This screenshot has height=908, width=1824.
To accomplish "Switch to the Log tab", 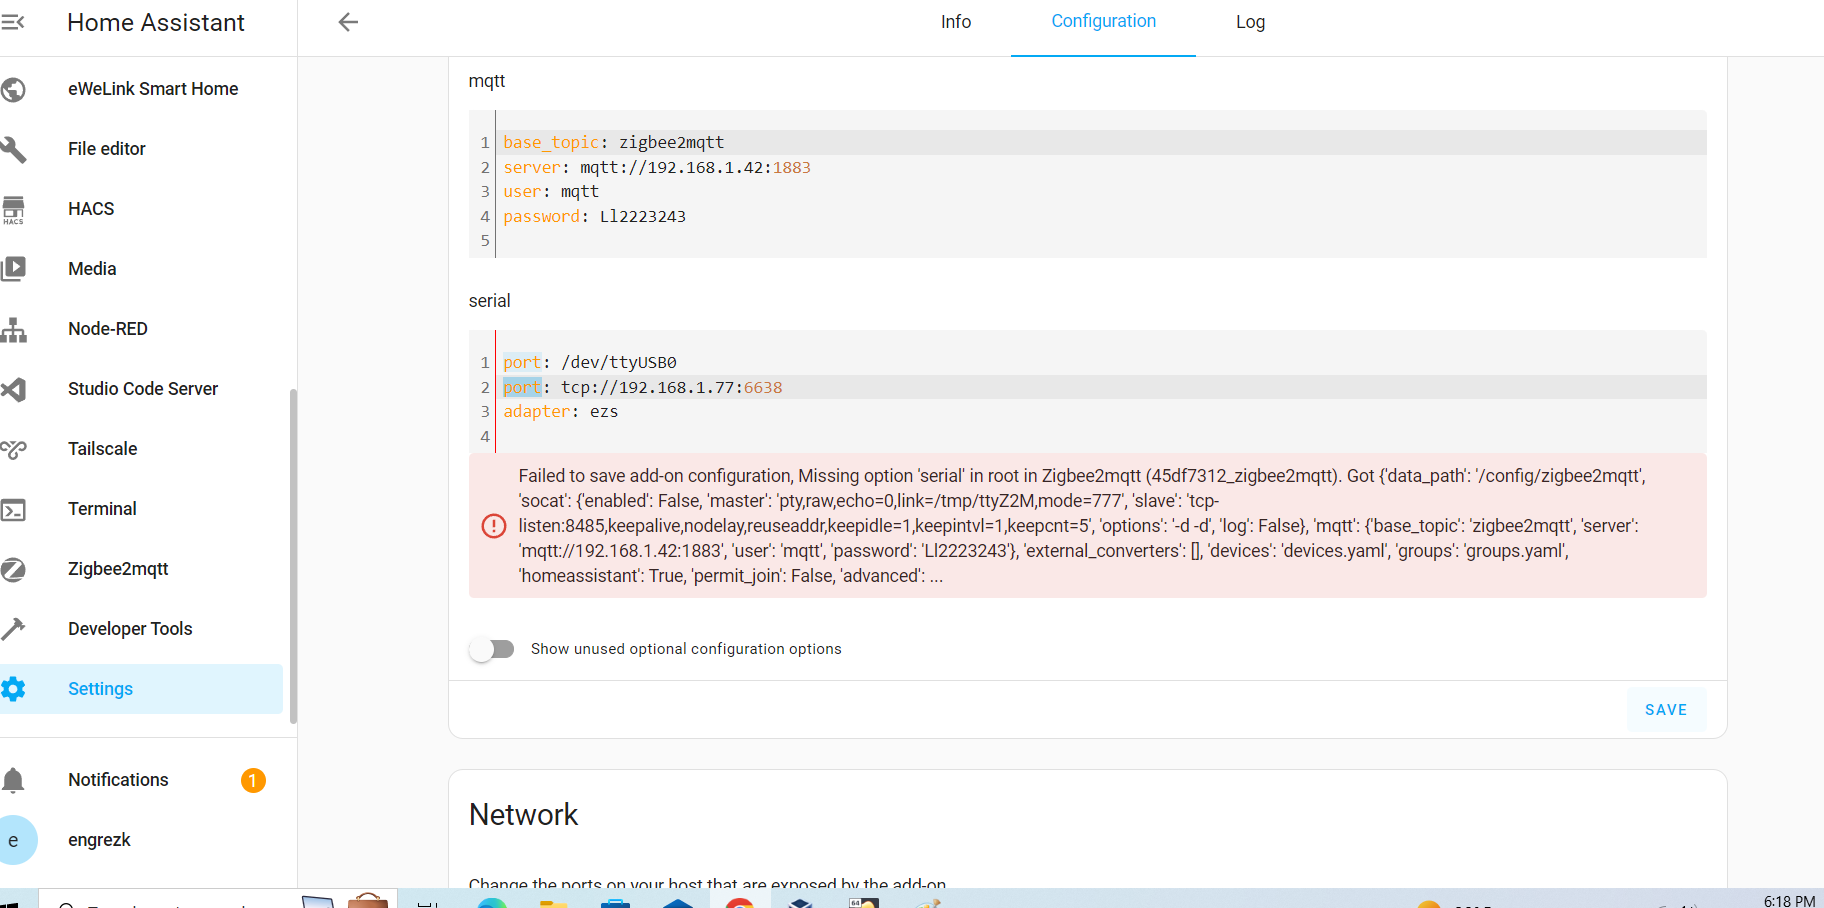I will click(1250, 22).
